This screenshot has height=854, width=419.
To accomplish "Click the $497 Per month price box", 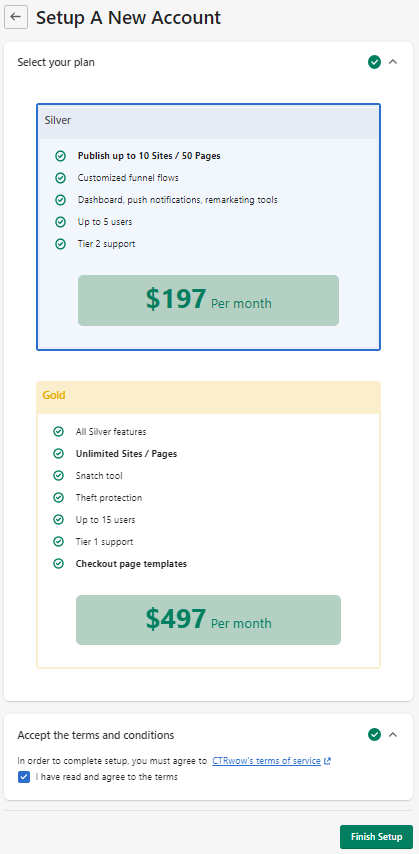I will (208, 620).
